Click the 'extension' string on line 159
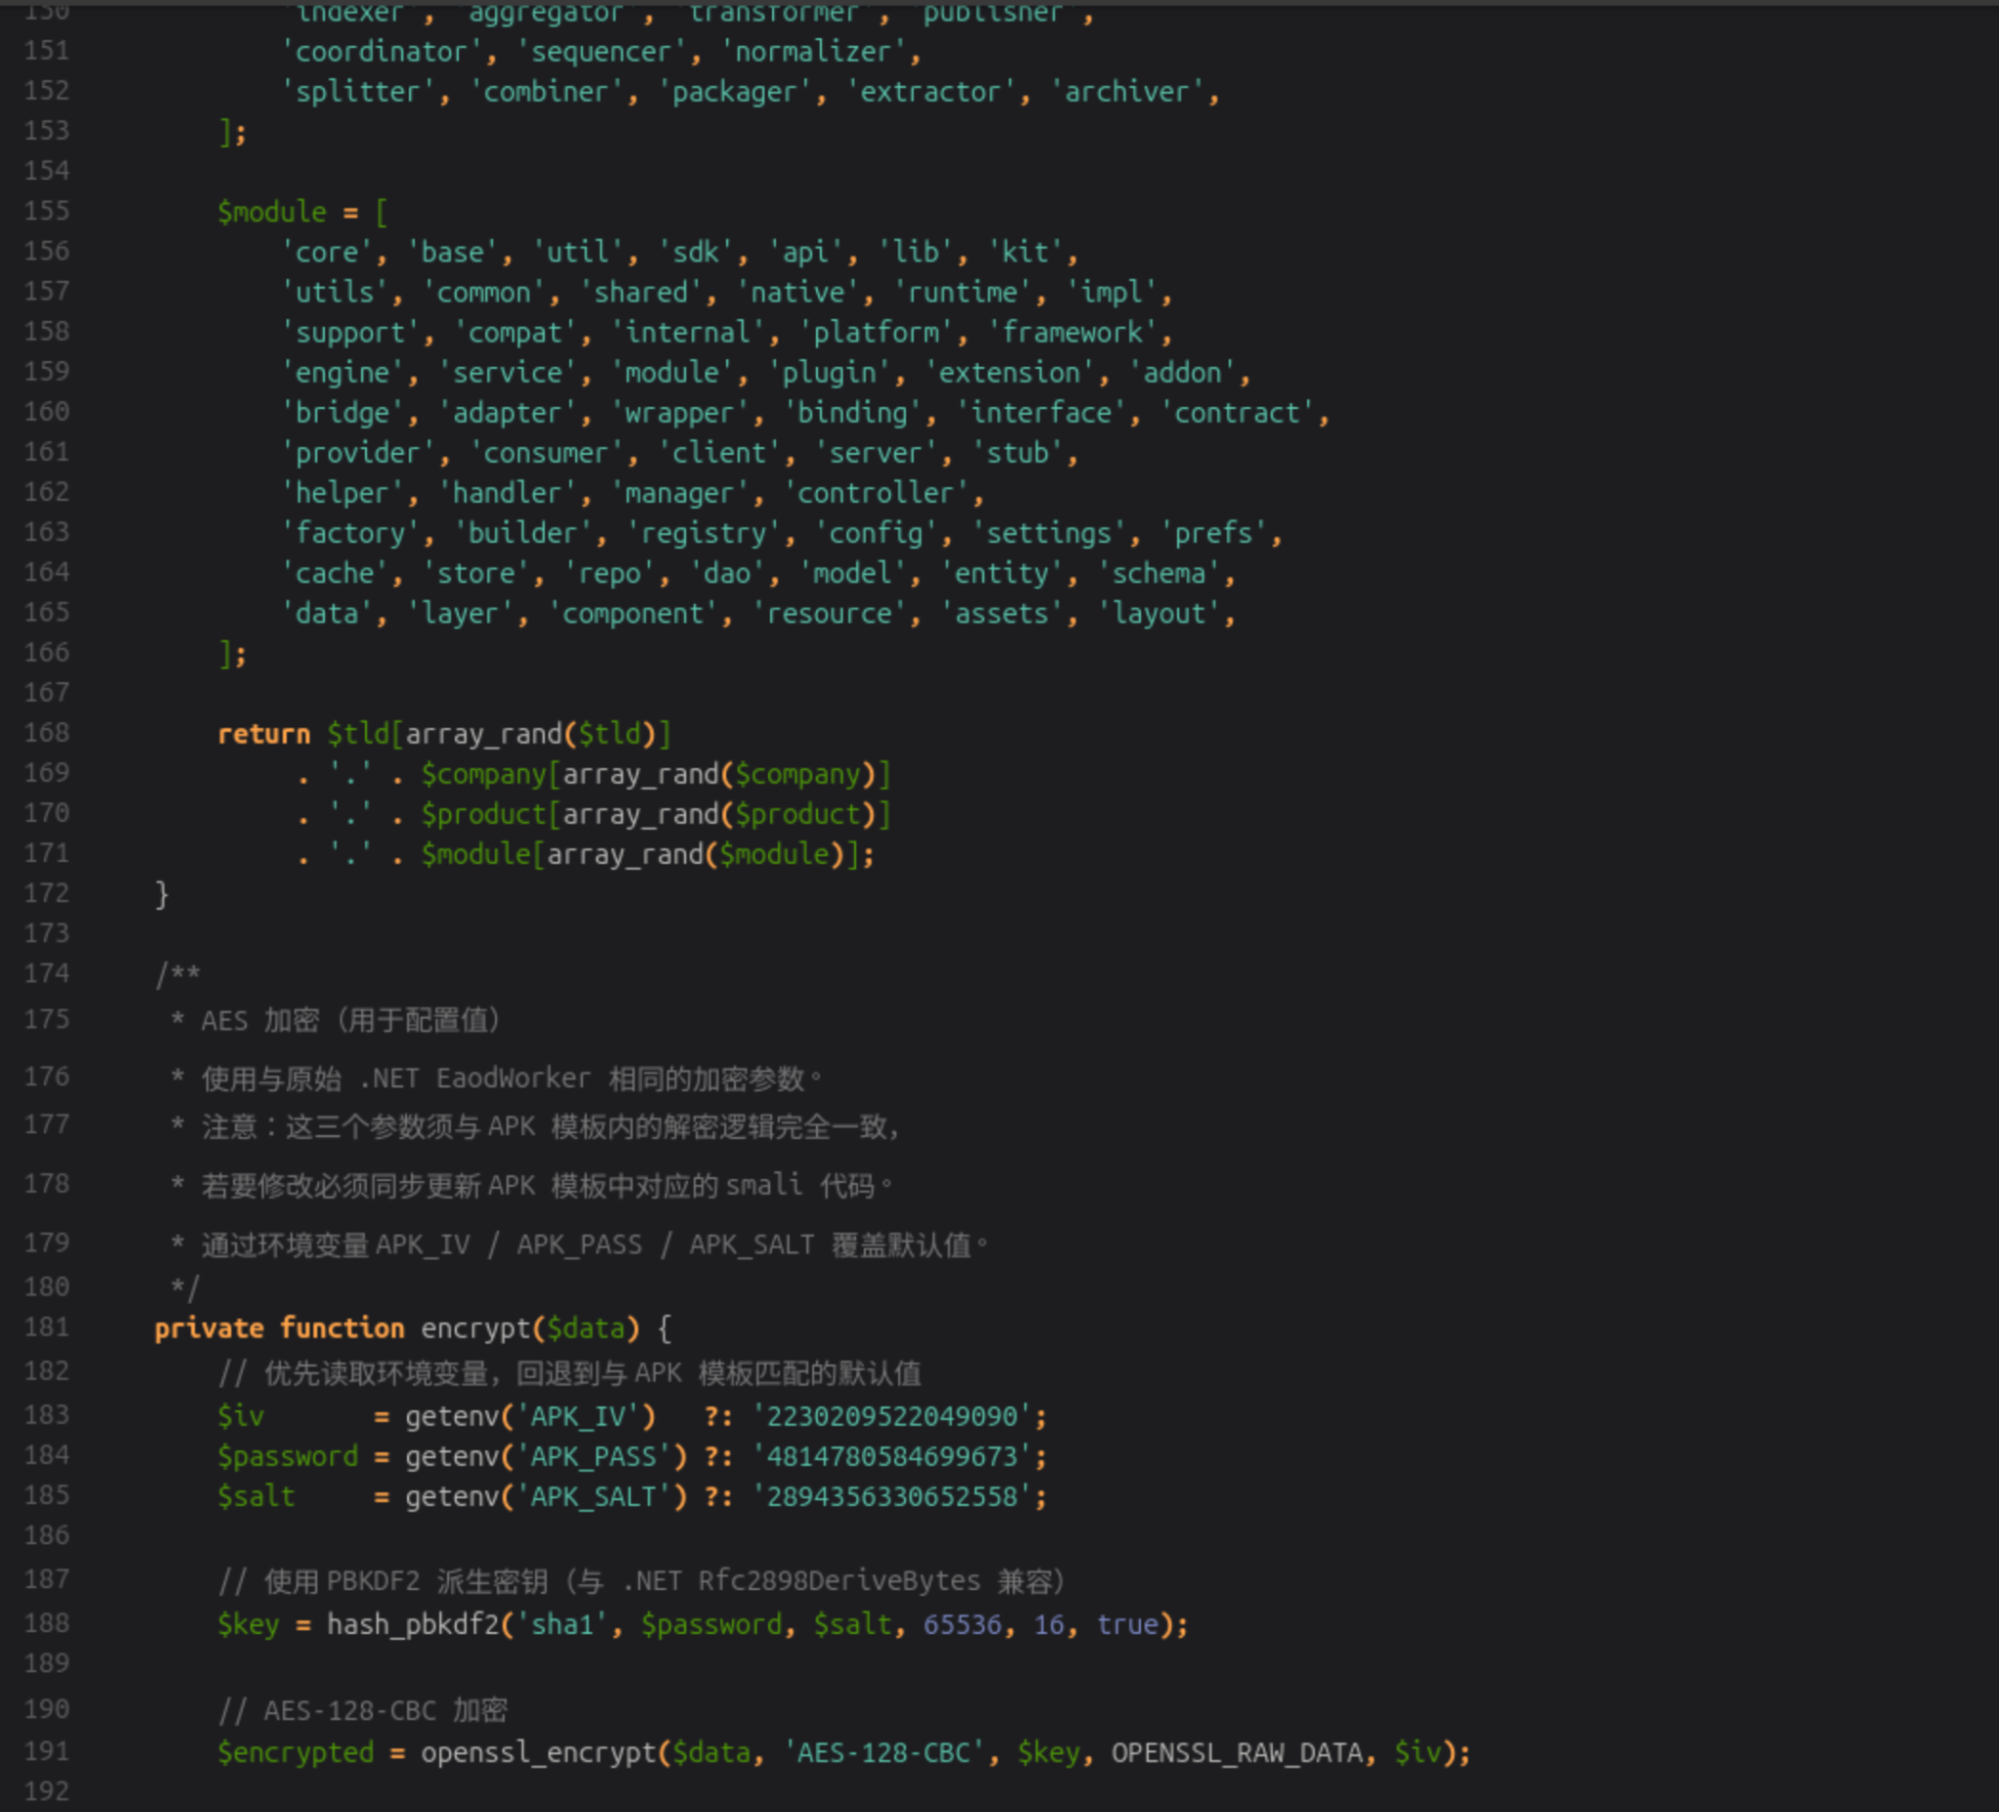Viewport: 1999px width, 1812px height. pyautogui.click(x=1010, y=373)
